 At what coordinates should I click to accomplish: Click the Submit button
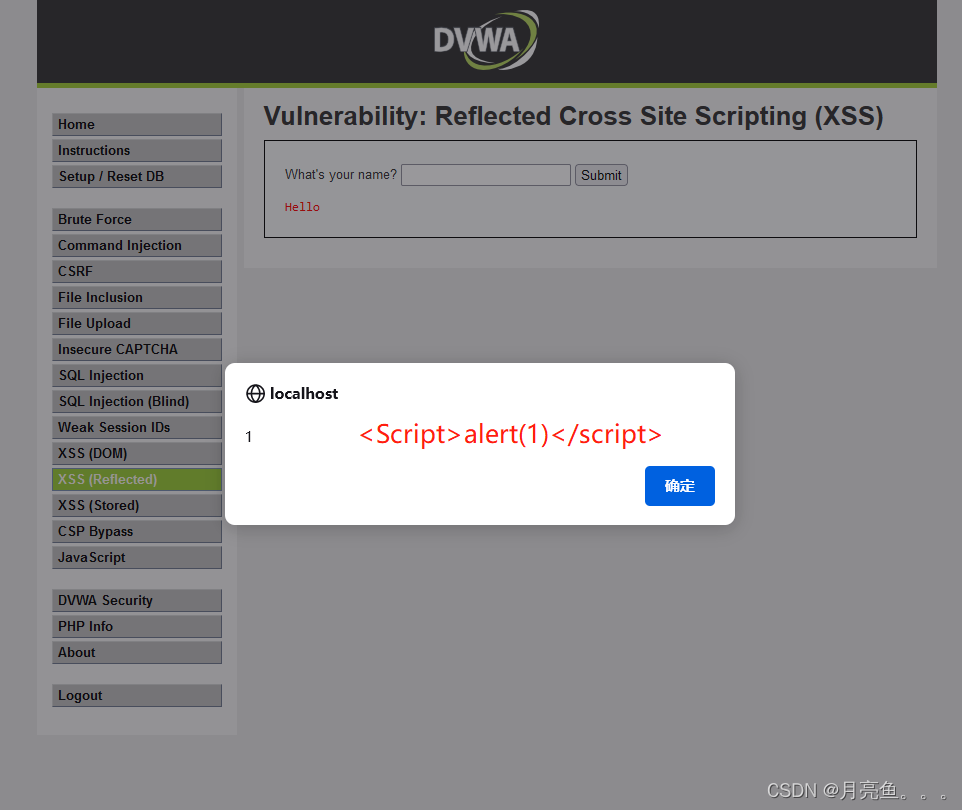coord(601,175)
